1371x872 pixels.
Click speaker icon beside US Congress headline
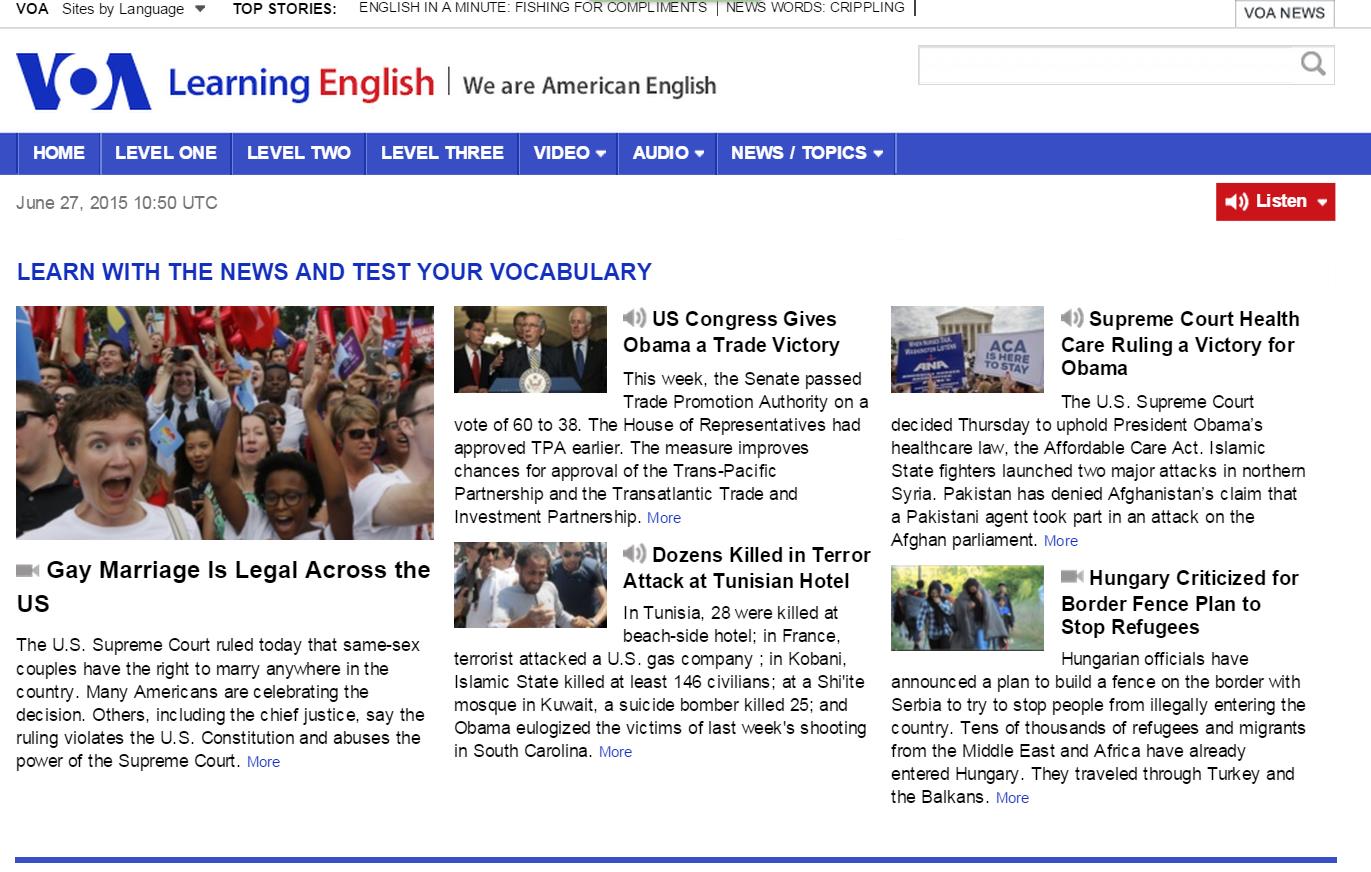(x=634, y=318)
